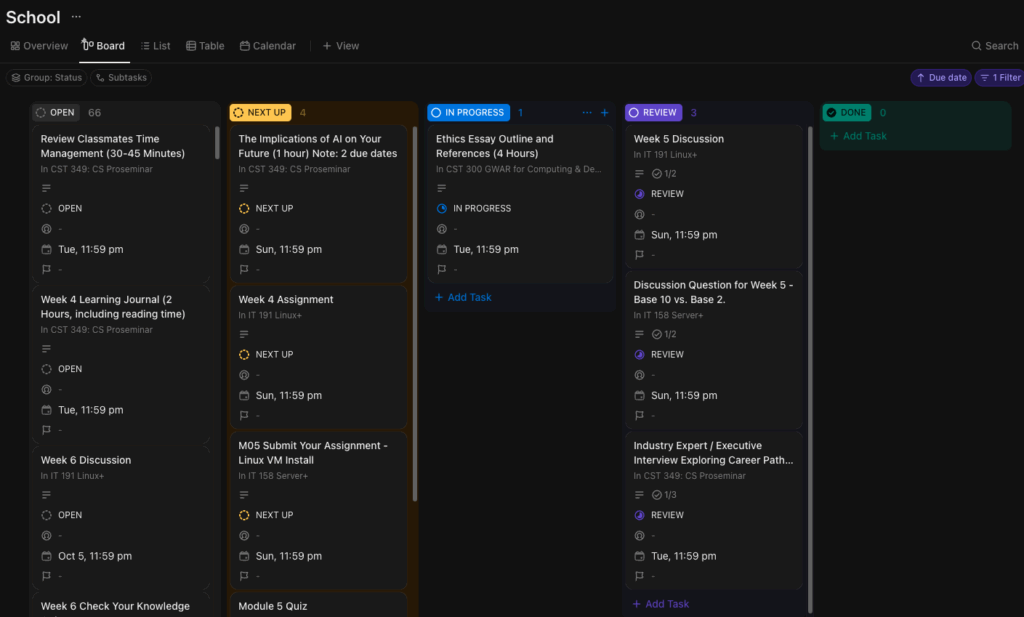
Task: Click assignee icon on Week 5 Discussion card
Action: click(x=639, y=215)
